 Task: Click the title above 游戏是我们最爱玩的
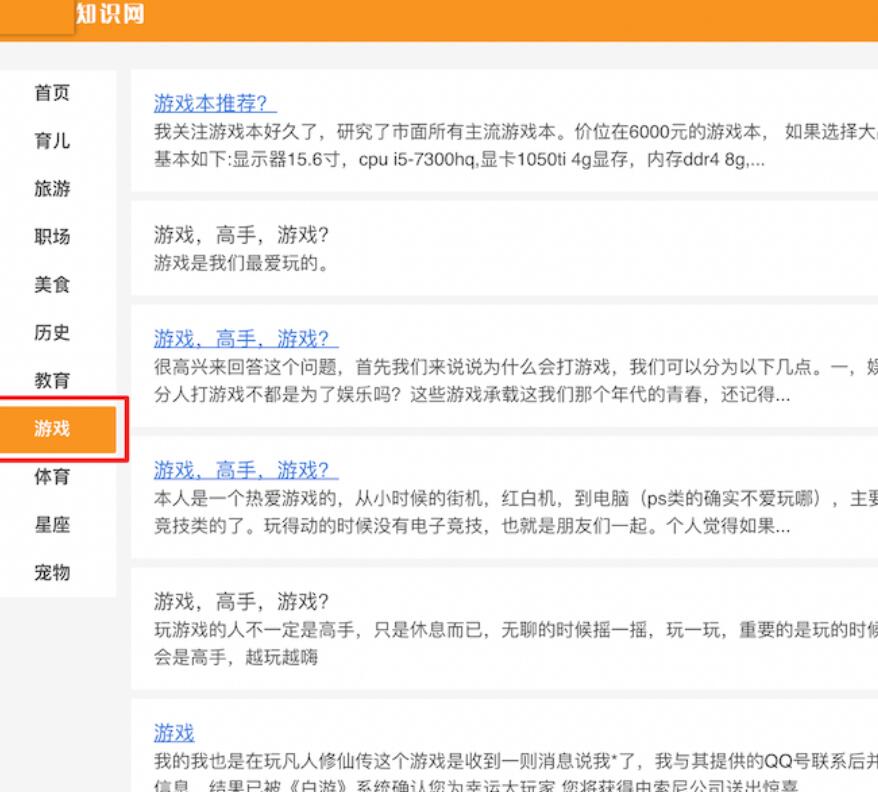point(241,235)
